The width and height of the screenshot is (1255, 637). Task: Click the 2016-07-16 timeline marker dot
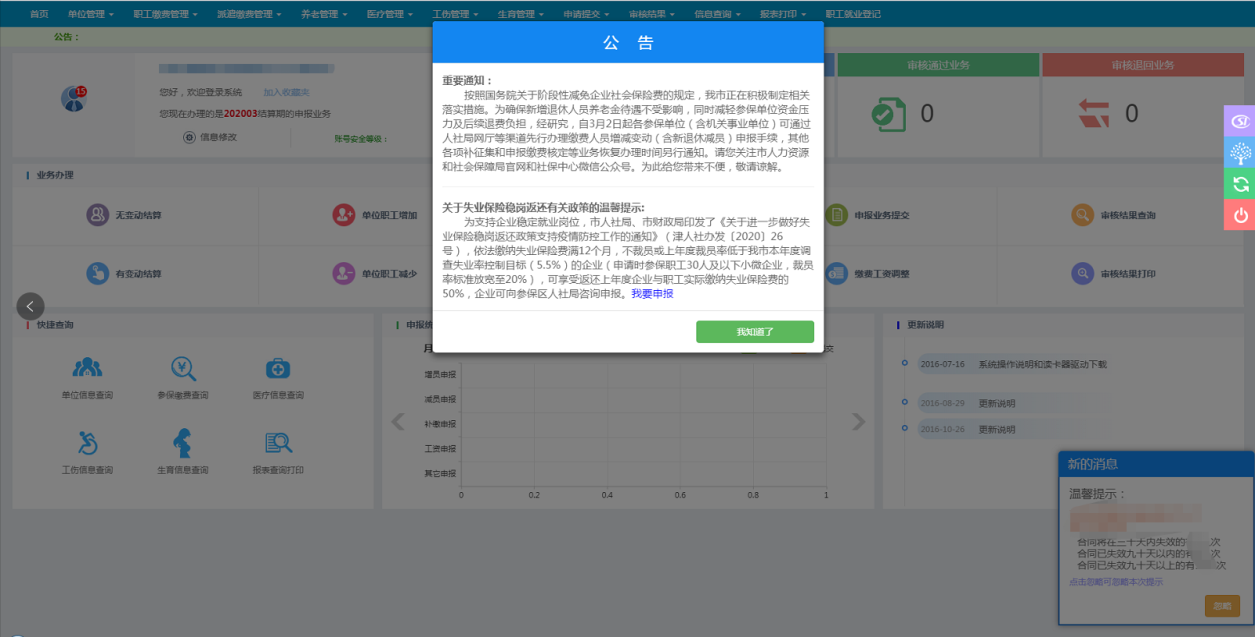[904, 363]
